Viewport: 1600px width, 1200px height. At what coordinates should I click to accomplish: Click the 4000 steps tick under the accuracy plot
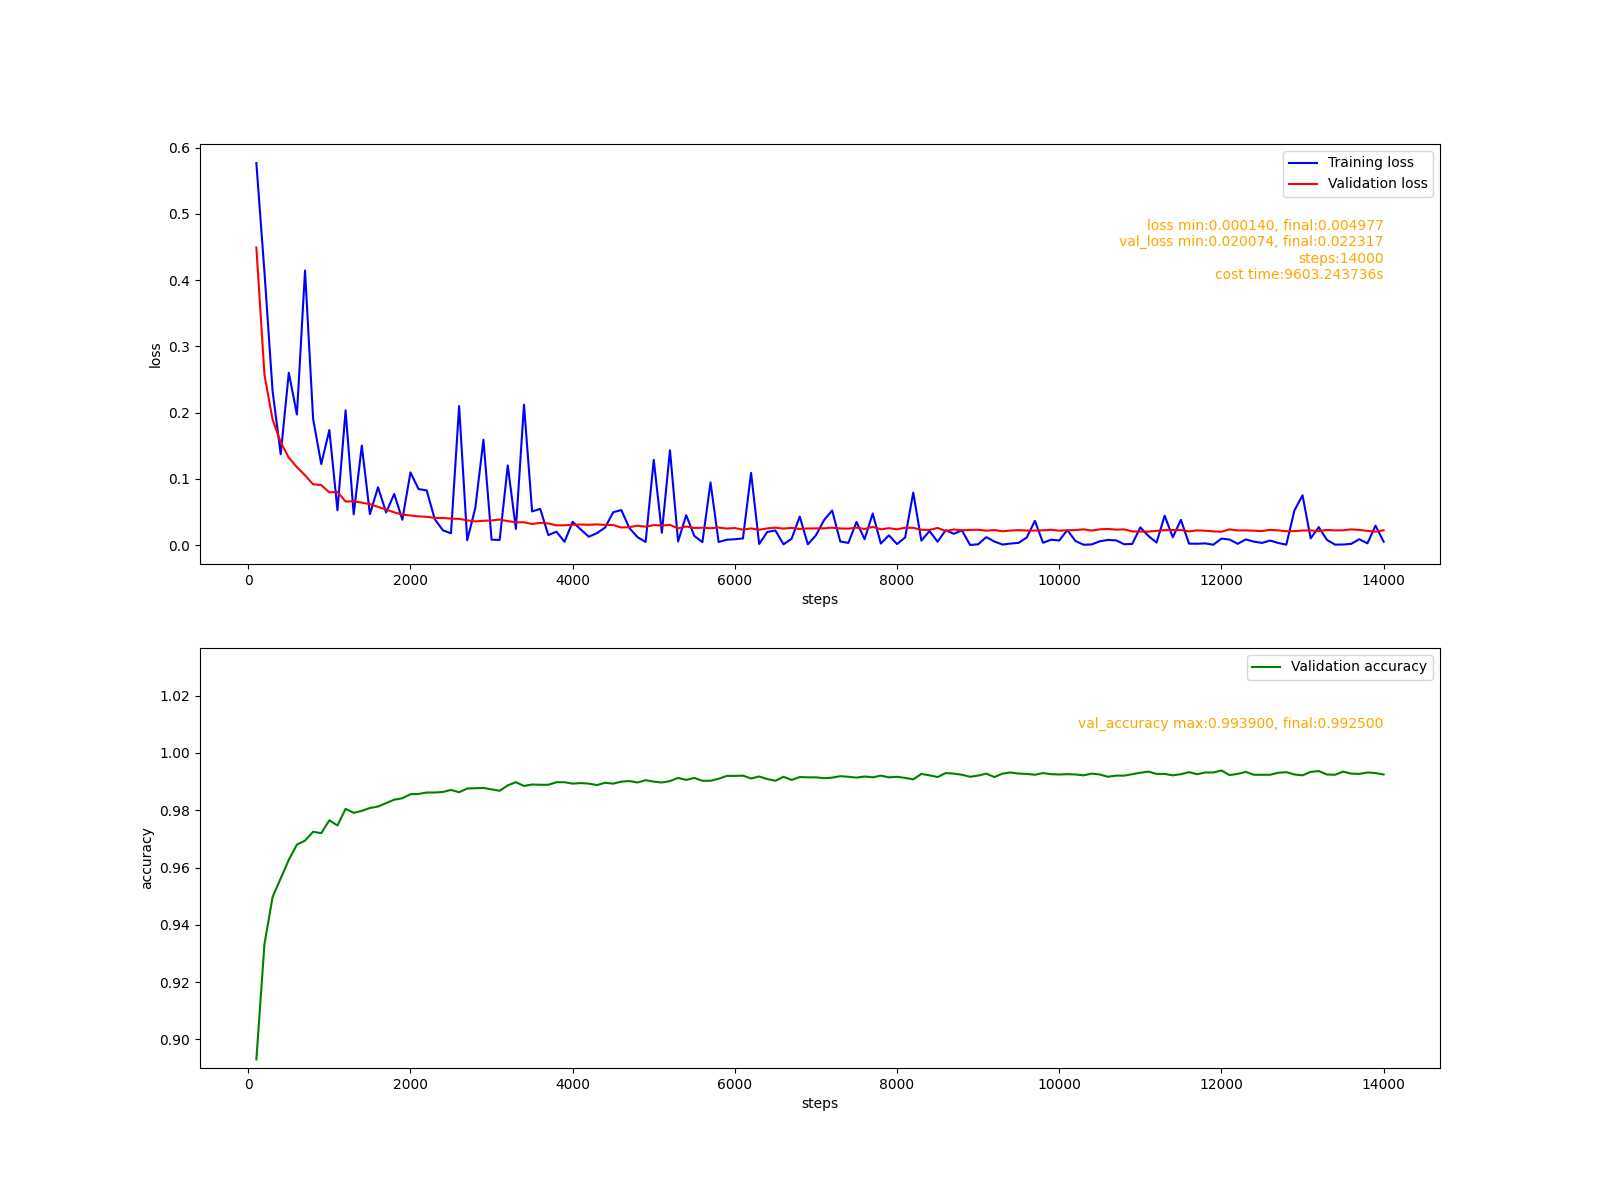pos(572,1084)
